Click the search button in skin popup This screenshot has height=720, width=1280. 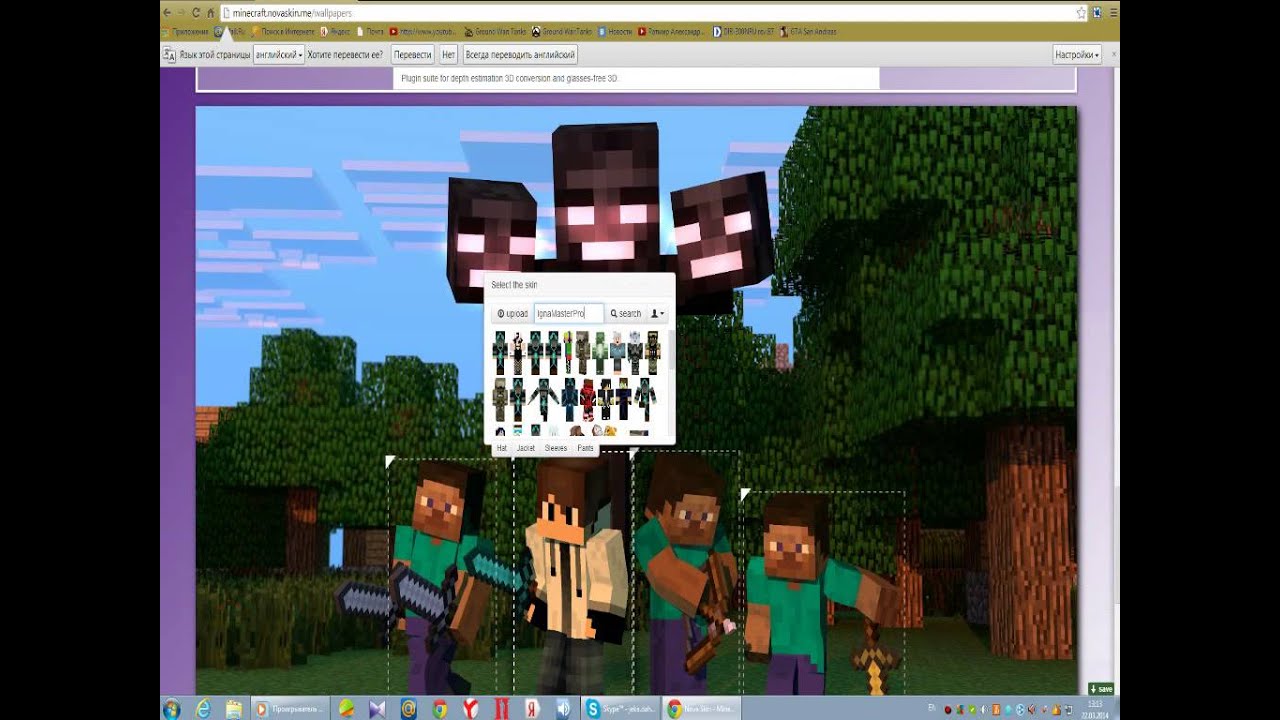pos(626,313)
